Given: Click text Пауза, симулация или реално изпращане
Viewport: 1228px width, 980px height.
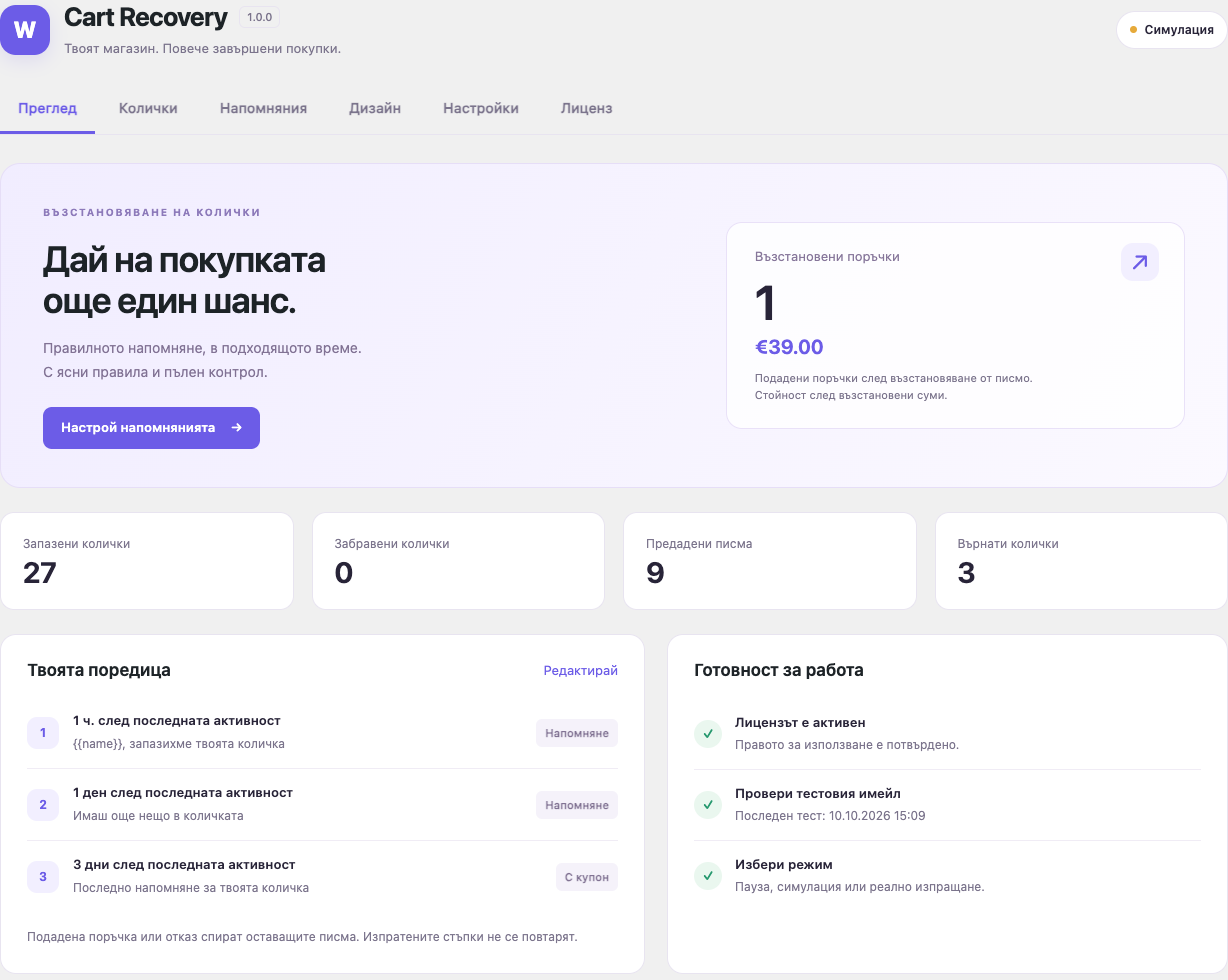Looking at the screenshot, I should point(860,887).
